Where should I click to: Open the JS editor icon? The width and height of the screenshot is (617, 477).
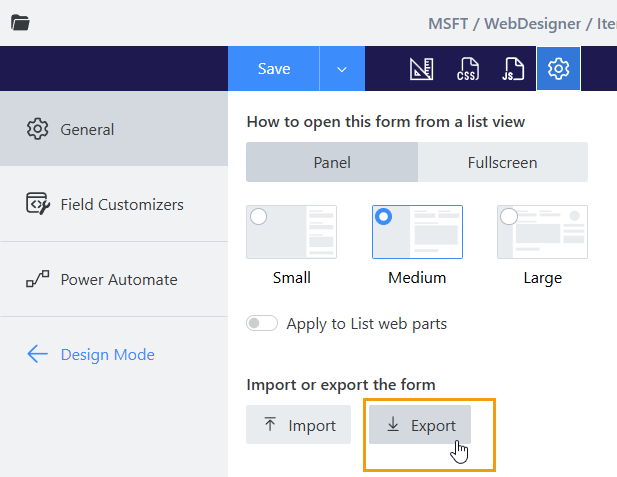coord(512,69)
